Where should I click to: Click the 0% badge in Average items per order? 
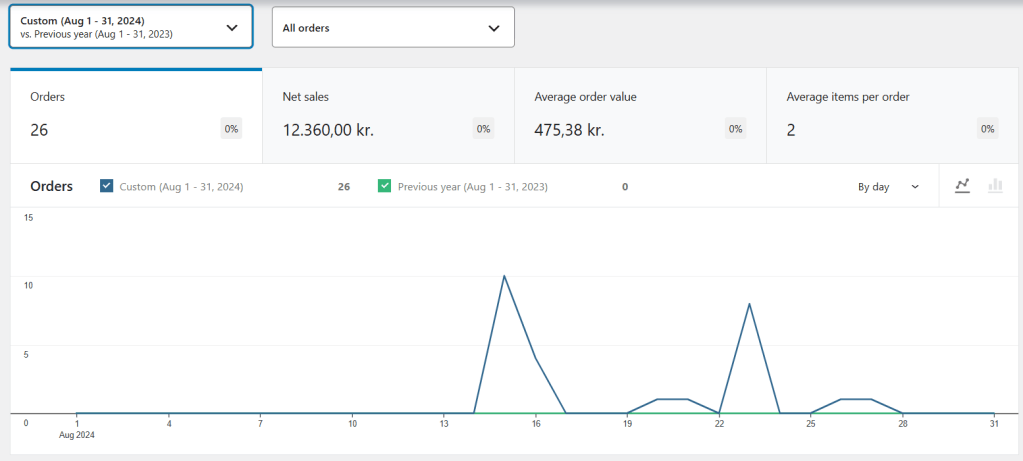987,129
